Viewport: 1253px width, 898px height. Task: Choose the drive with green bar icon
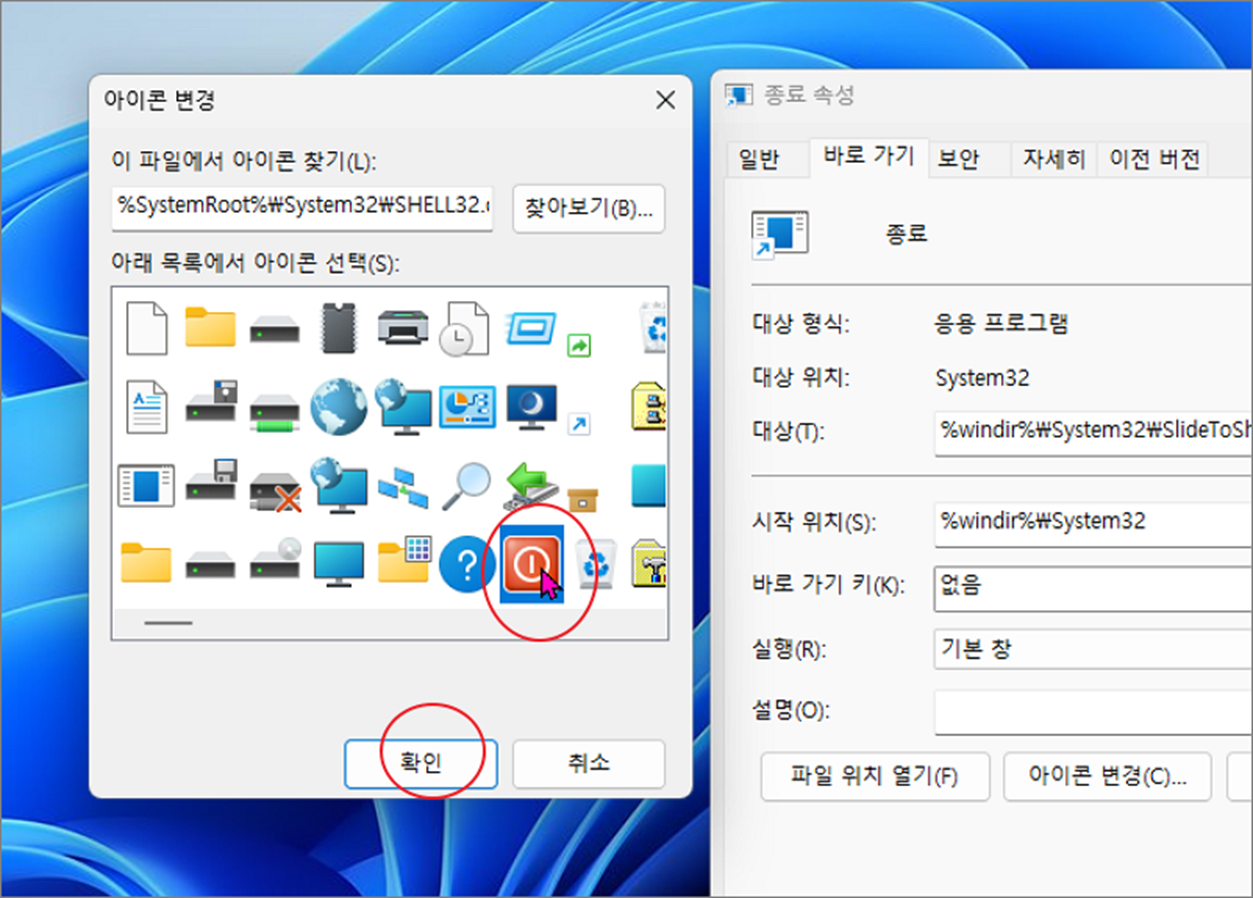(274, 411)
